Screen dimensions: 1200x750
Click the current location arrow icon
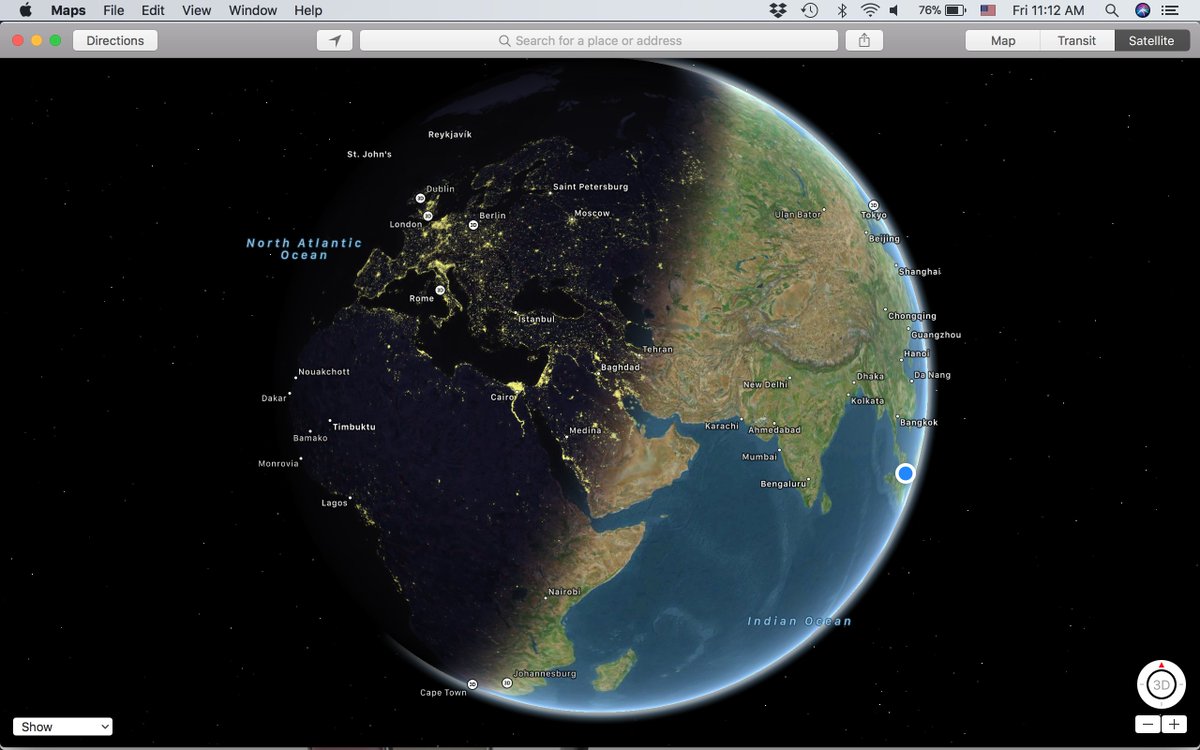[334, 40]
